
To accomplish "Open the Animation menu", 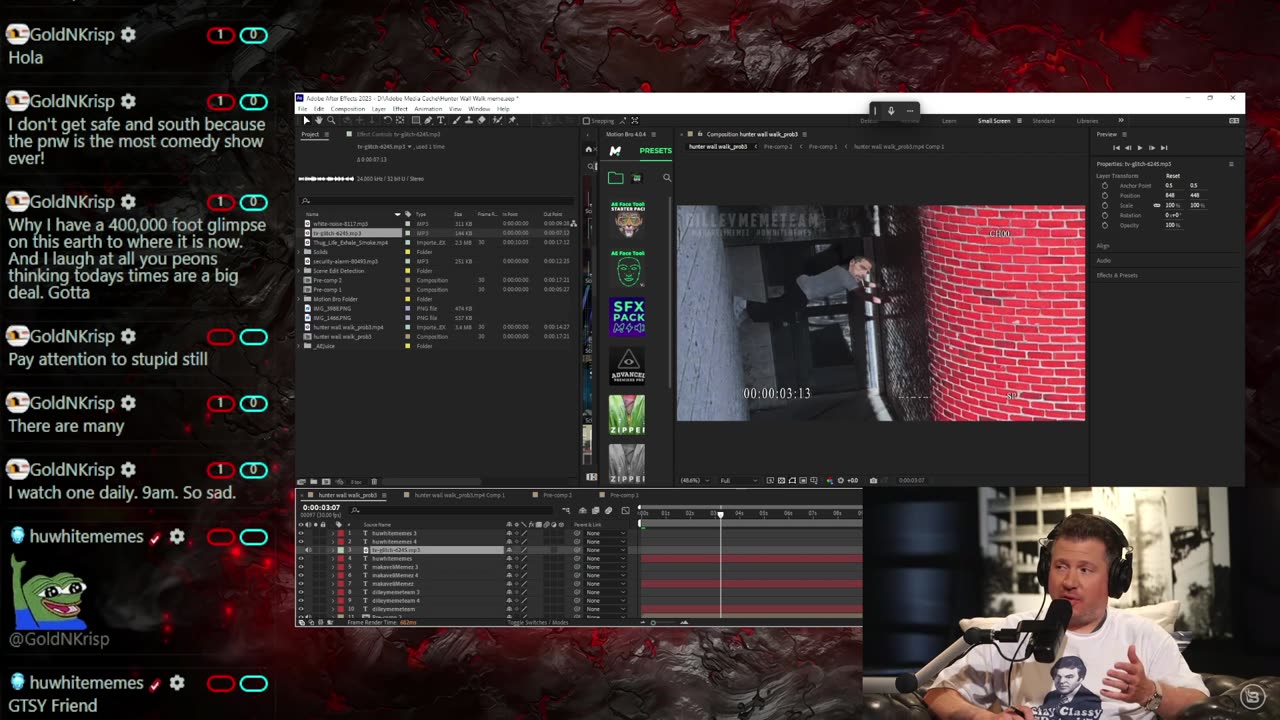I will point(428,109).
